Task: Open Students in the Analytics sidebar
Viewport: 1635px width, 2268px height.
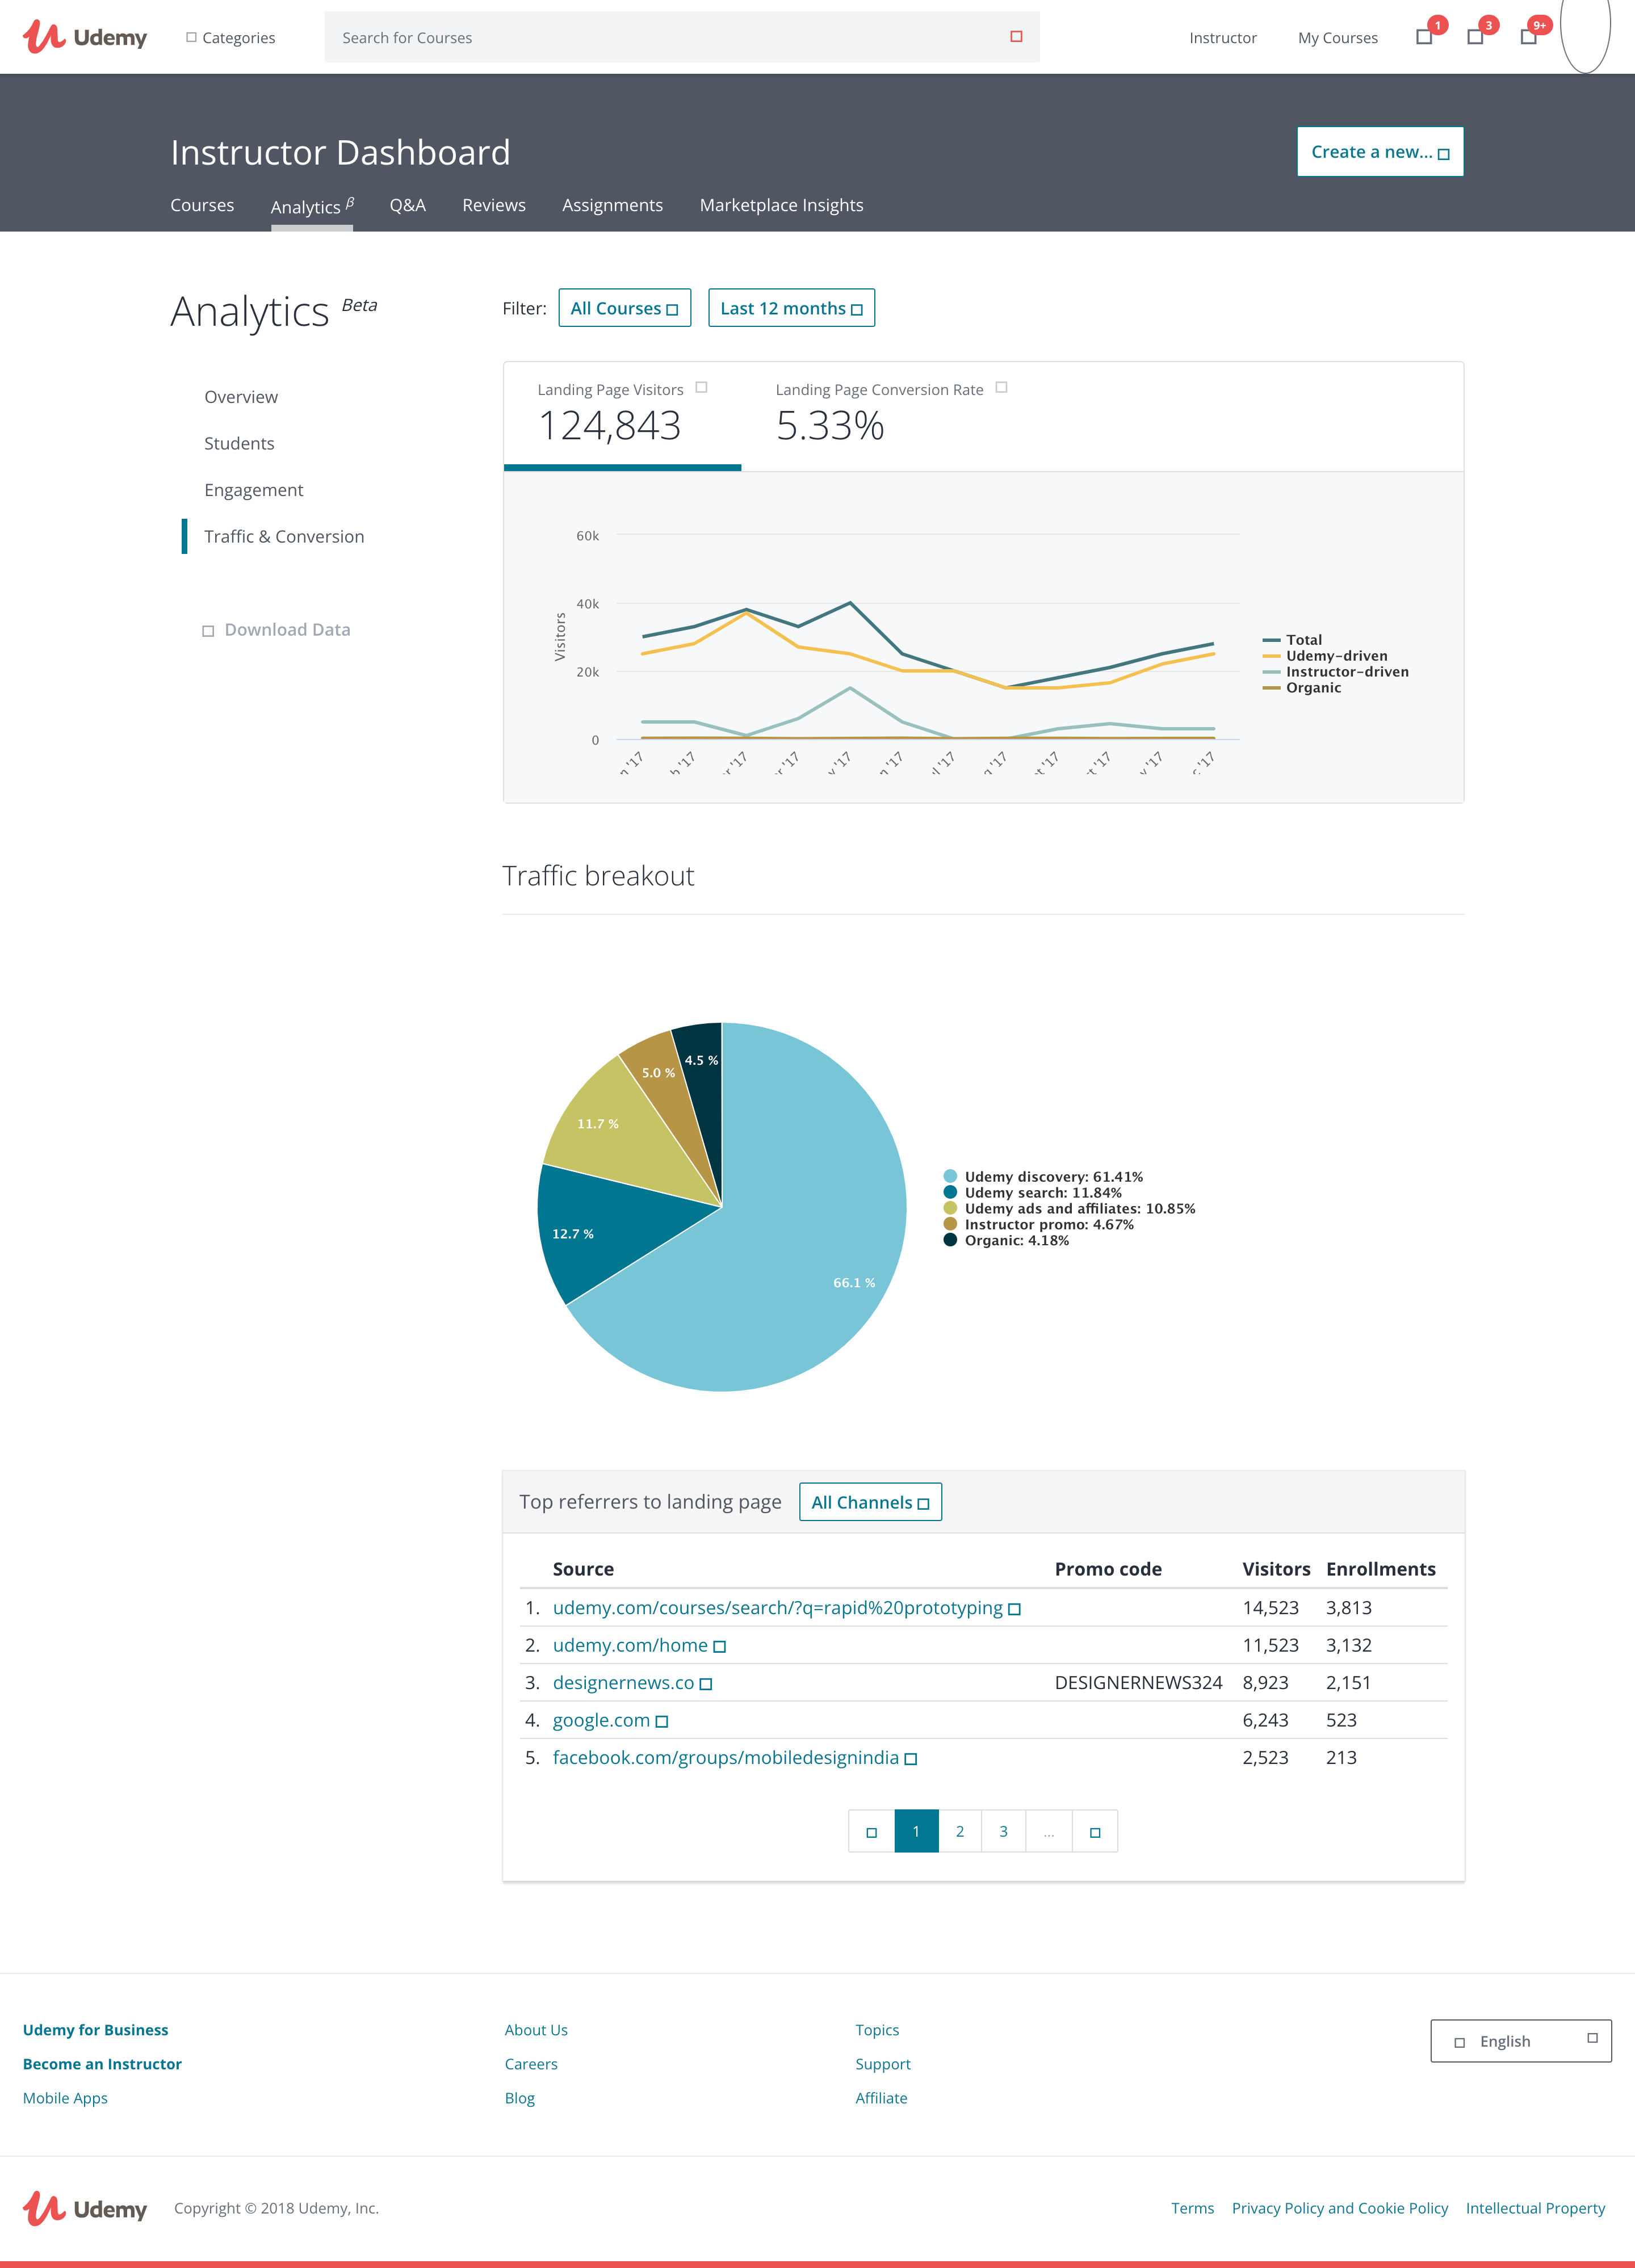Action: click(239, 444)
